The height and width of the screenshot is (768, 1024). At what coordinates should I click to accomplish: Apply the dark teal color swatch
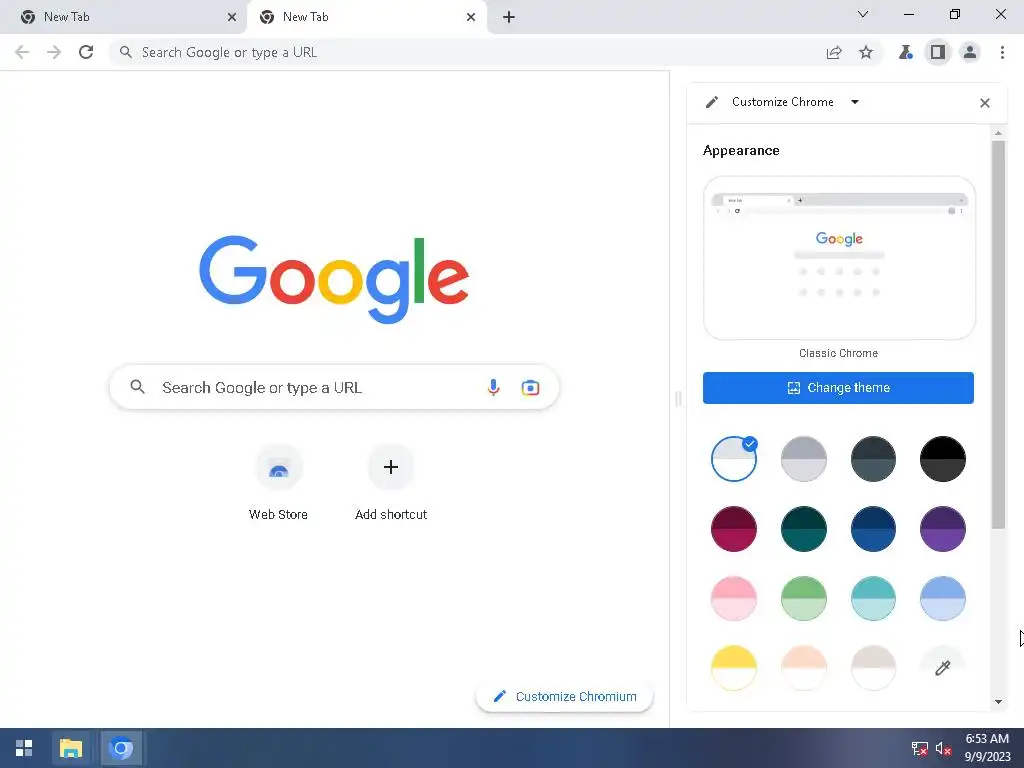[x=803, y=528]
